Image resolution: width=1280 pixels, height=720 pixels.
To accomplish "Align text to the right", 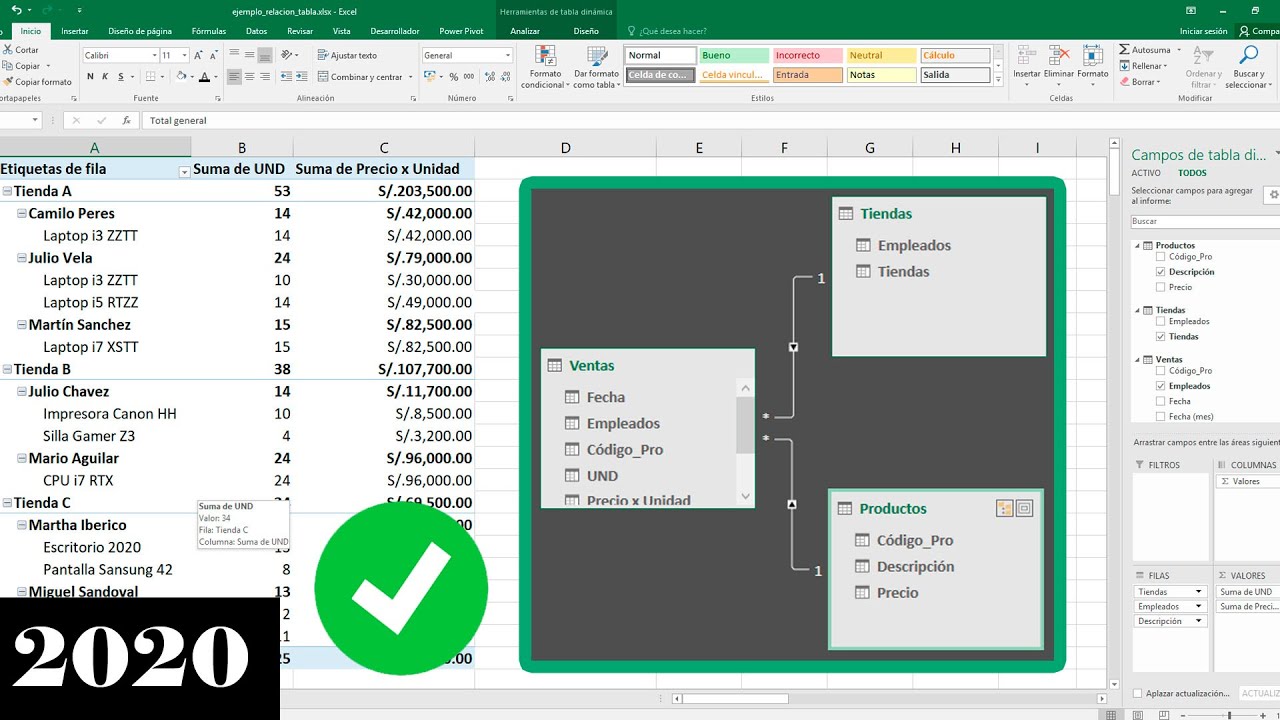I will tap(264, 77).
